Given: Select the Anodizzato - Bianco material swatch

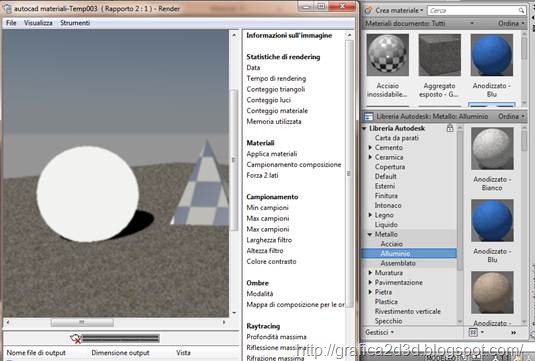Looking at the screenshot, I should click(x=492, y=148).
